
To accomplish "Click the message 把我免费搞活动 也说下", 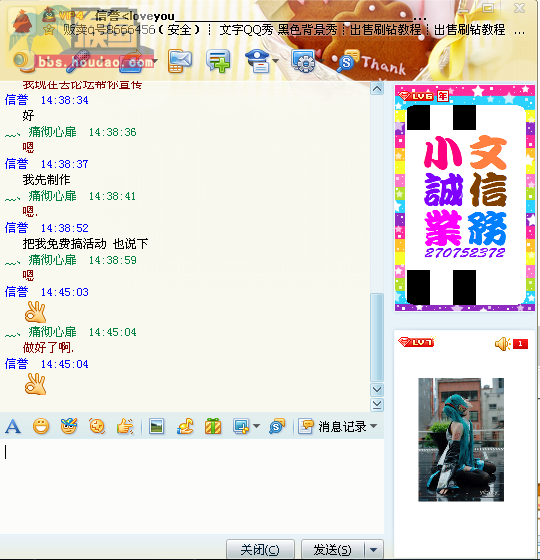I will point(85,244).
